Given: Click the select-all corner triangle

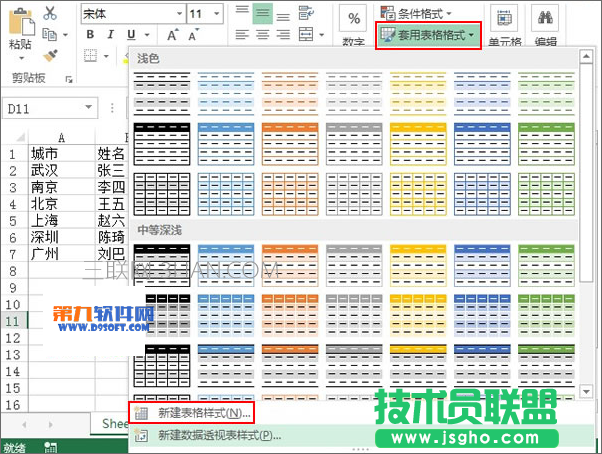Looking at the screenshot, I should pyautogui.click(x=20, y=137).
